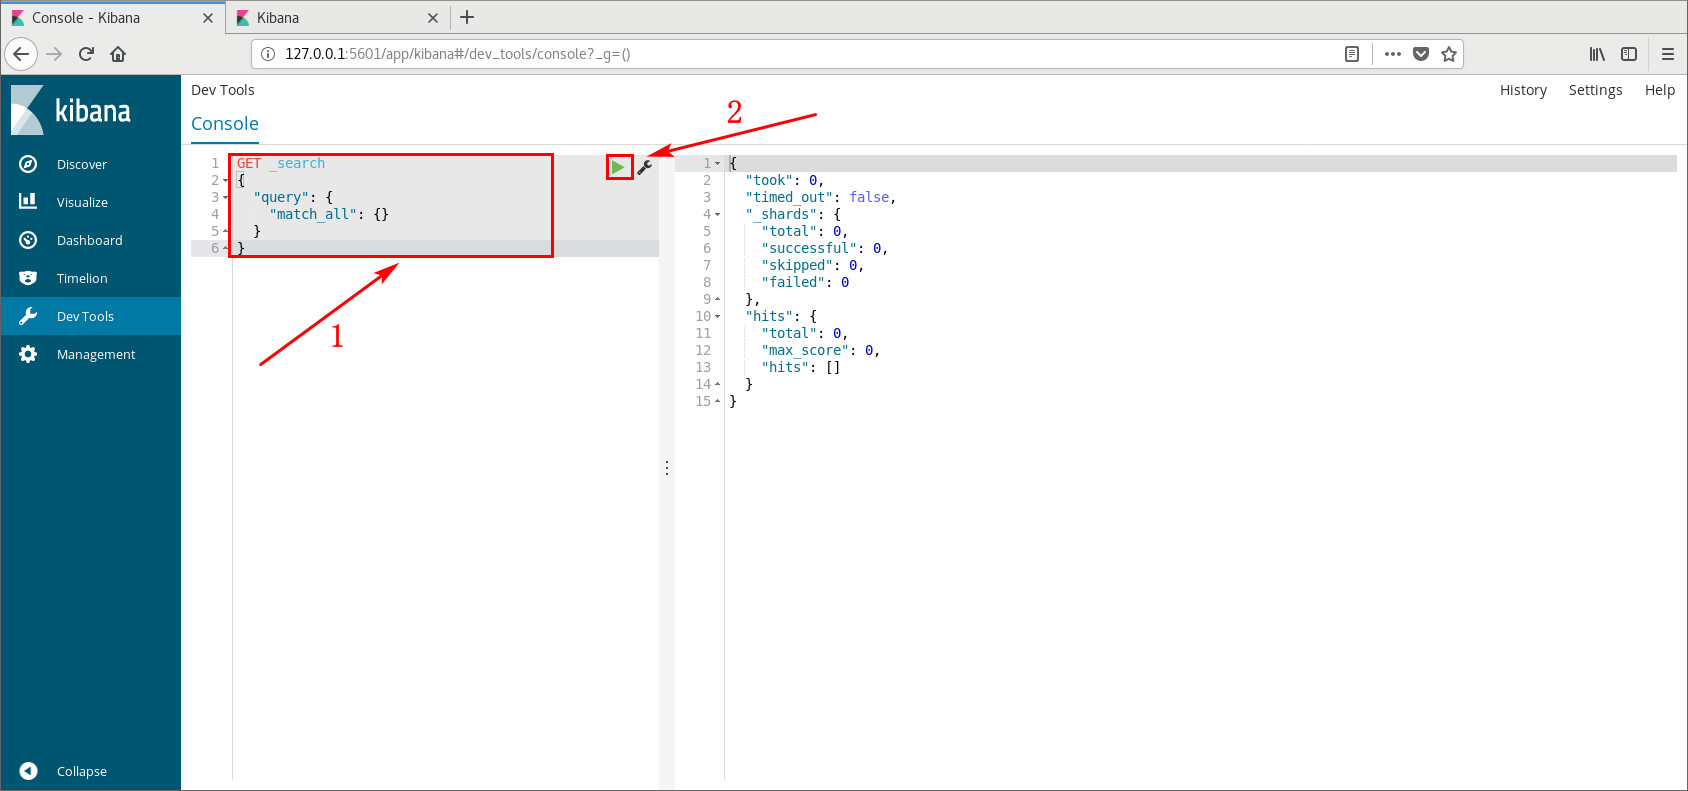The width and height of the screenshot is (1688, 791).
Task: Open the History panel
Action: click(1523, 90)
